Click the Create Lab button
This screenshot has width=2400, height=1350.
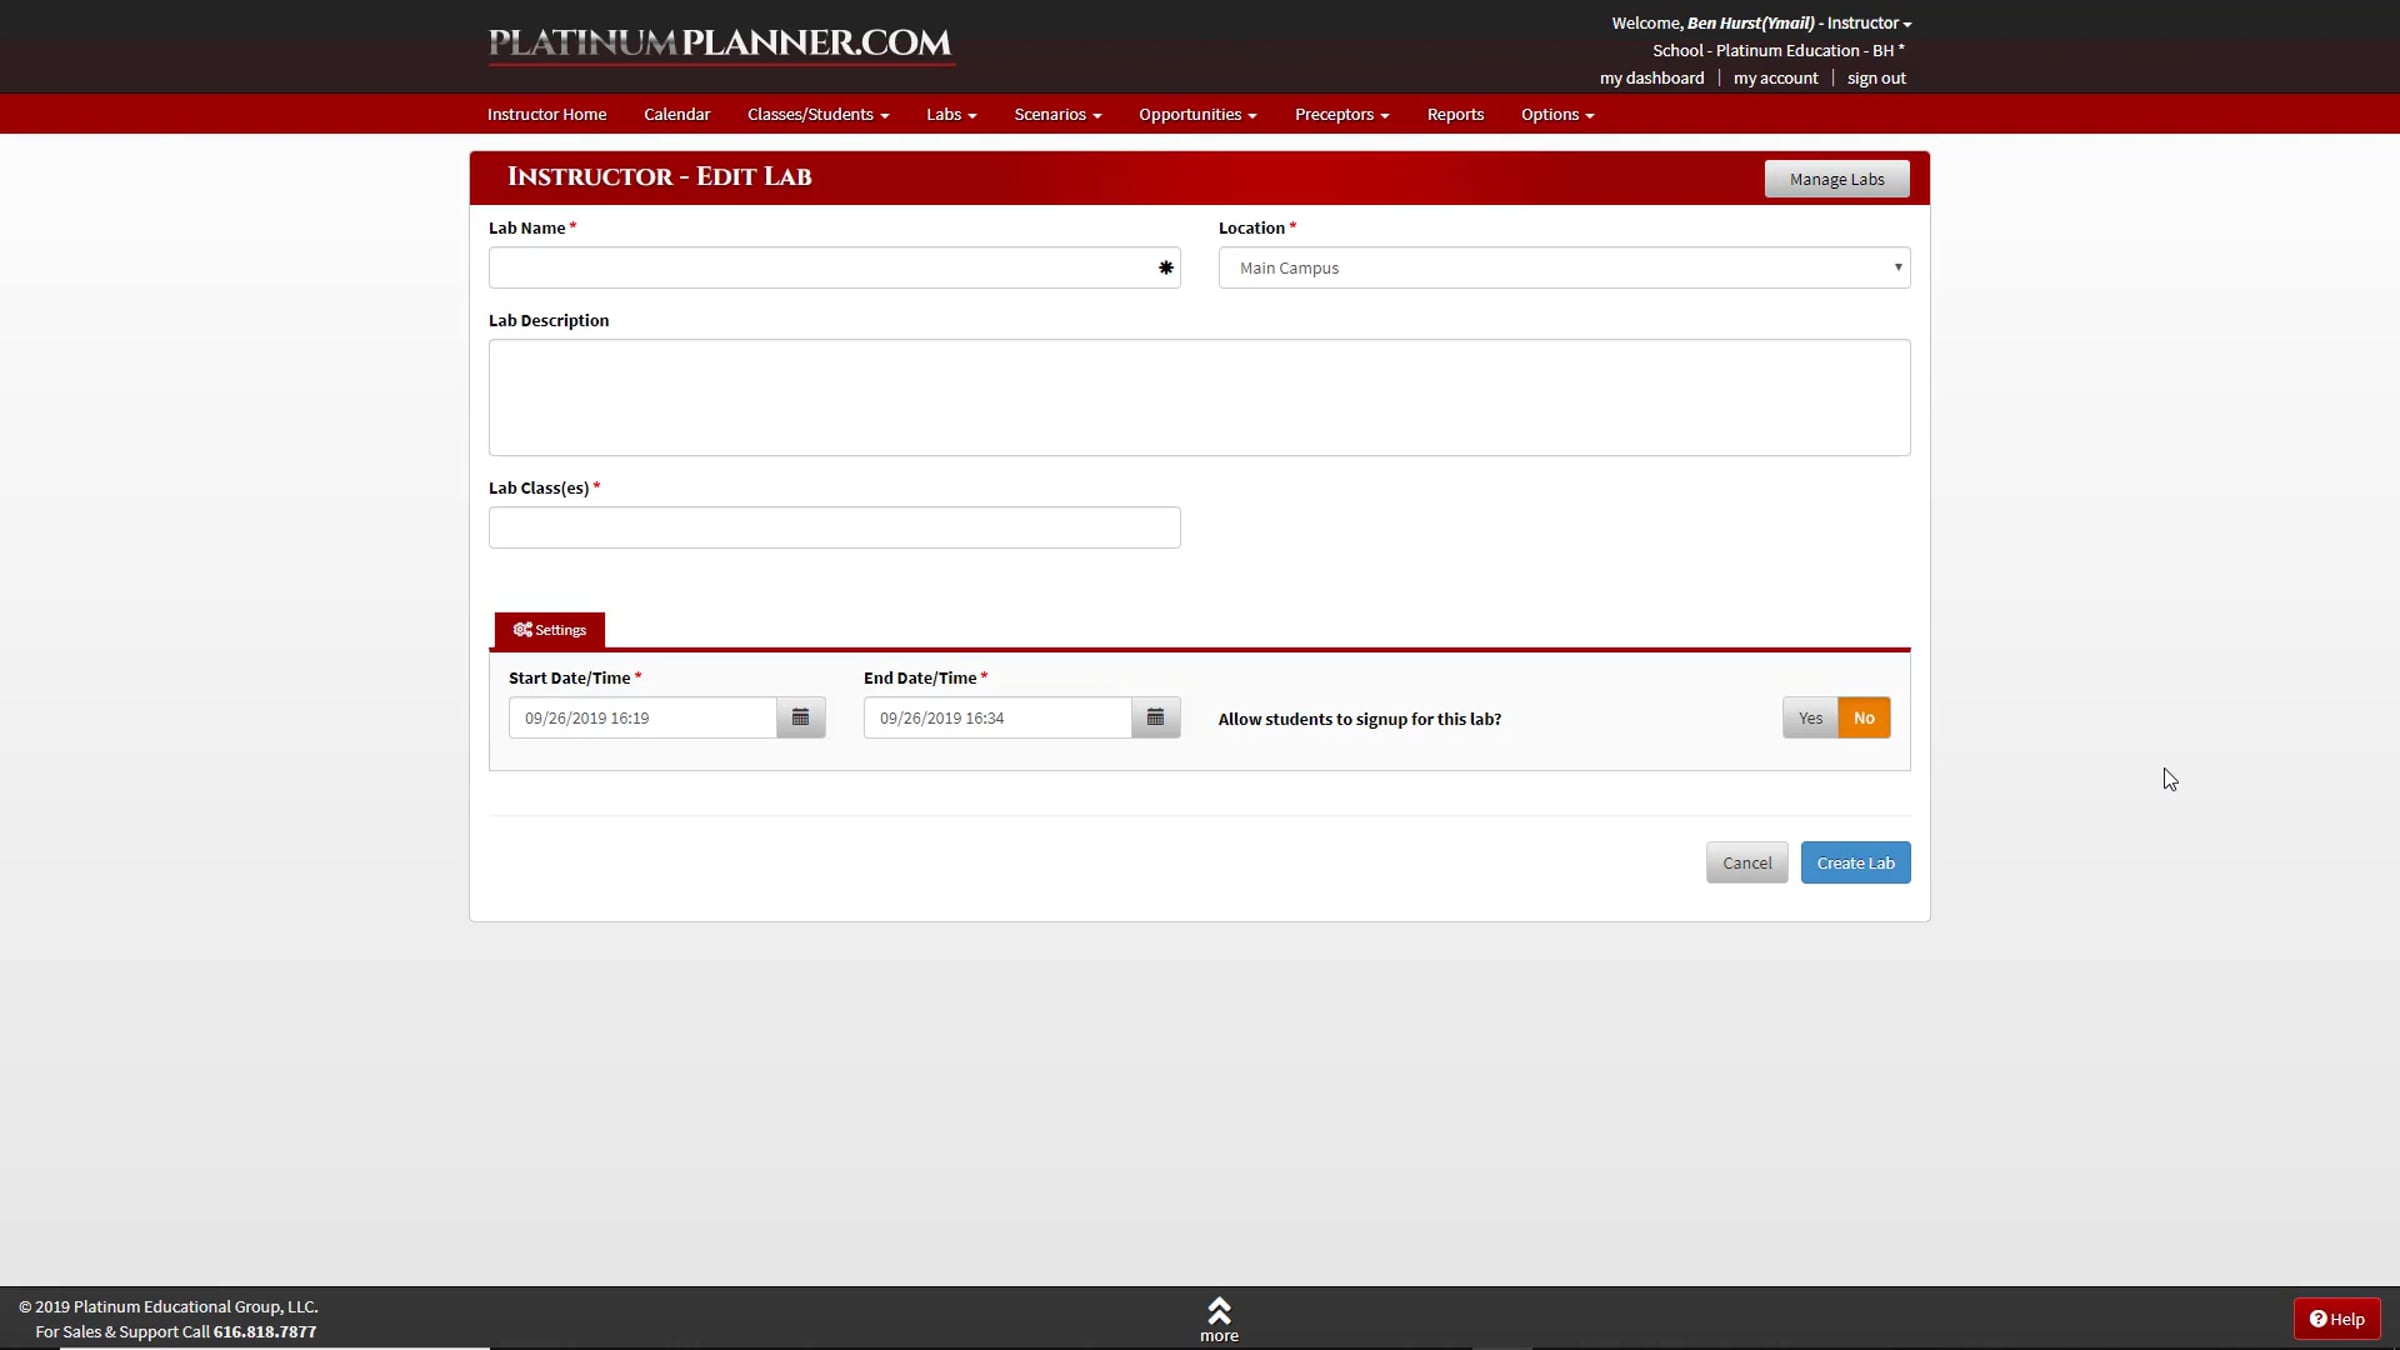click(x=1854, y=862)
